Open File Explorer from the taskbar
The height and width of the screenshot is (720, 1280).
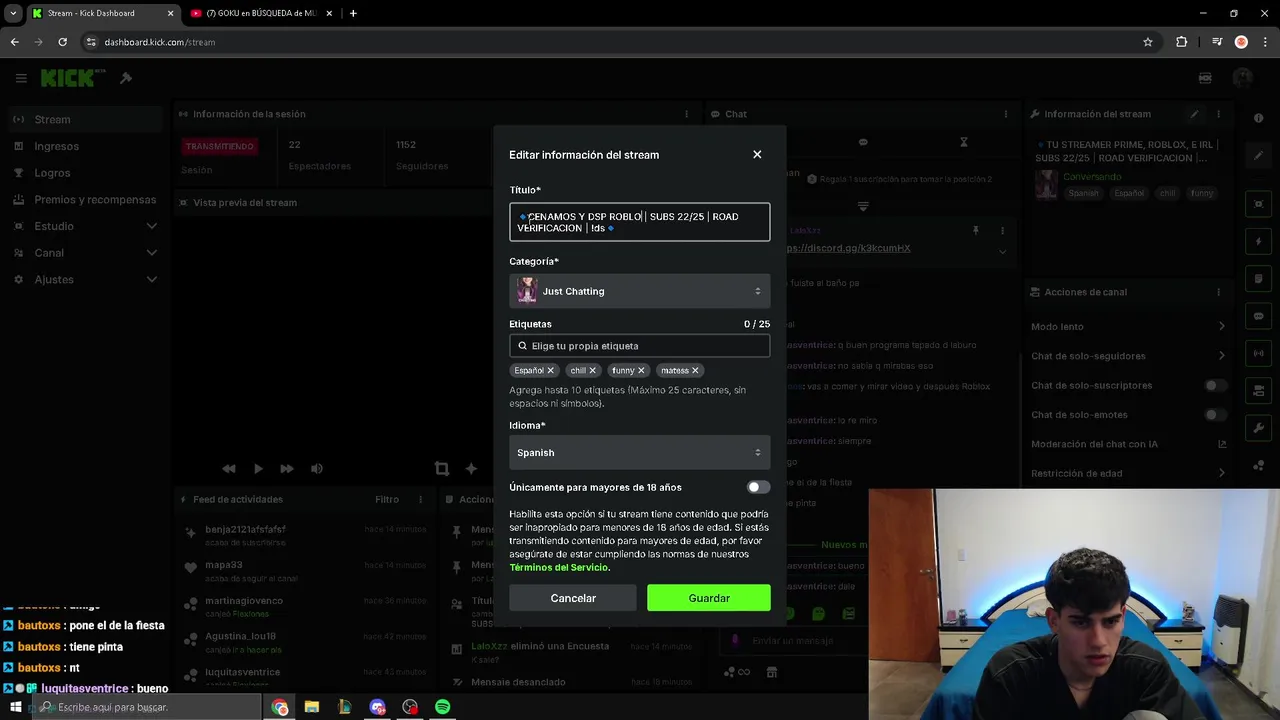coord(312,707)
